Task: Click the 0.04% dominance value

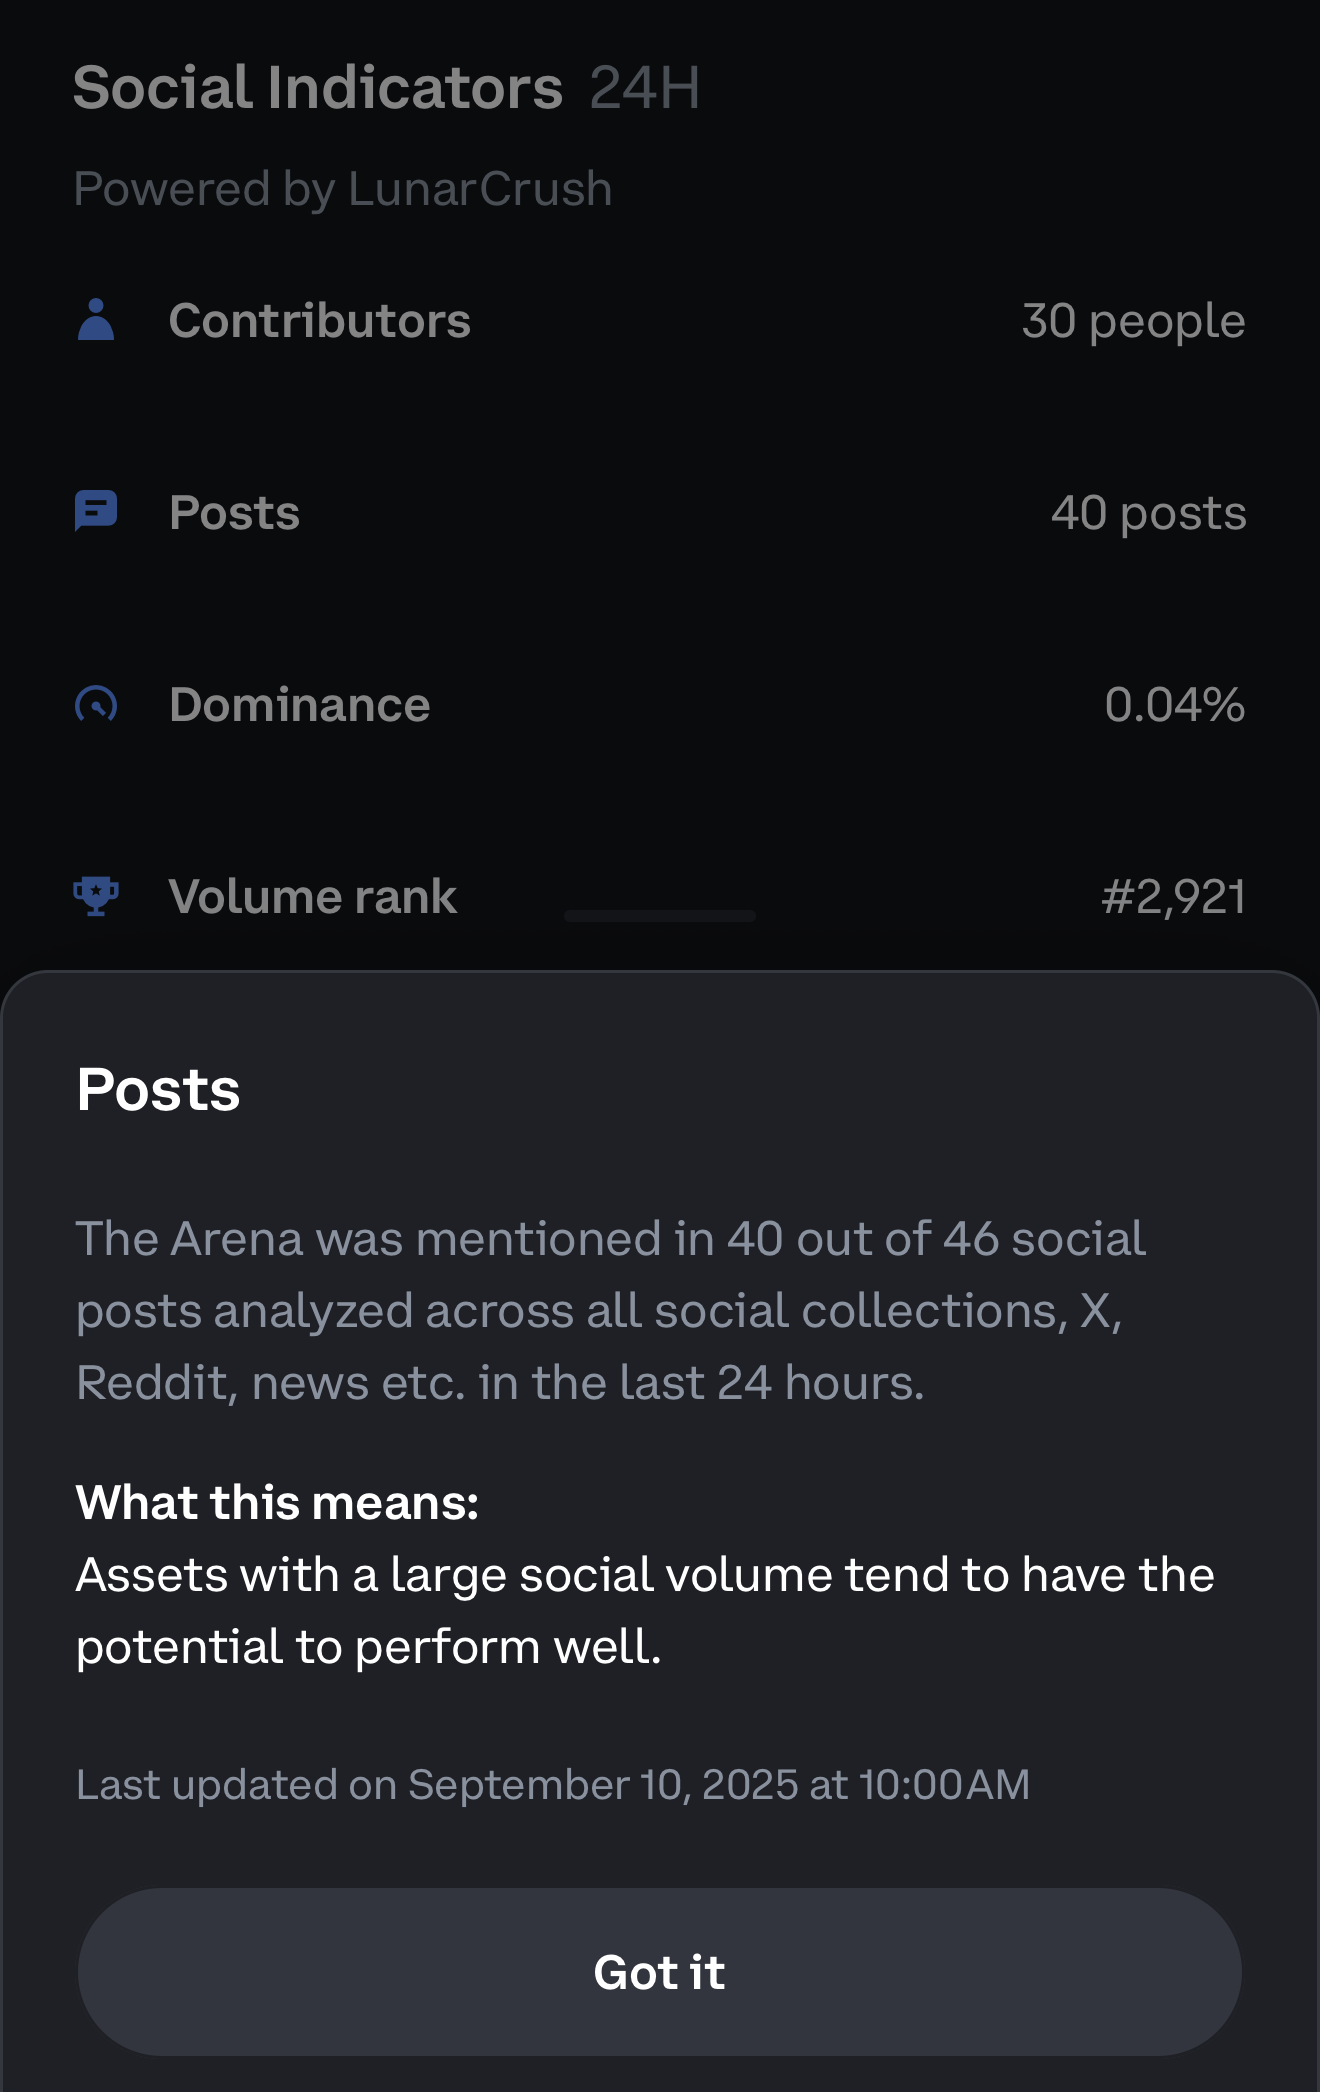Action: pos(1174,705)
